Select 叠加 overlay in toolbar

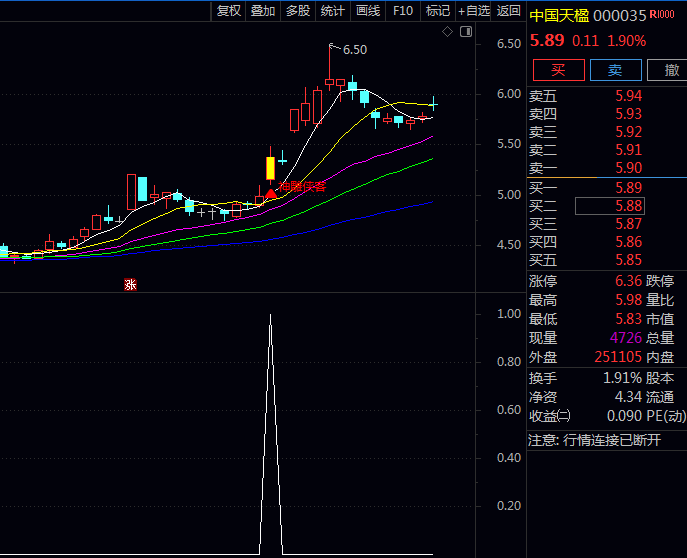point(263,11)
